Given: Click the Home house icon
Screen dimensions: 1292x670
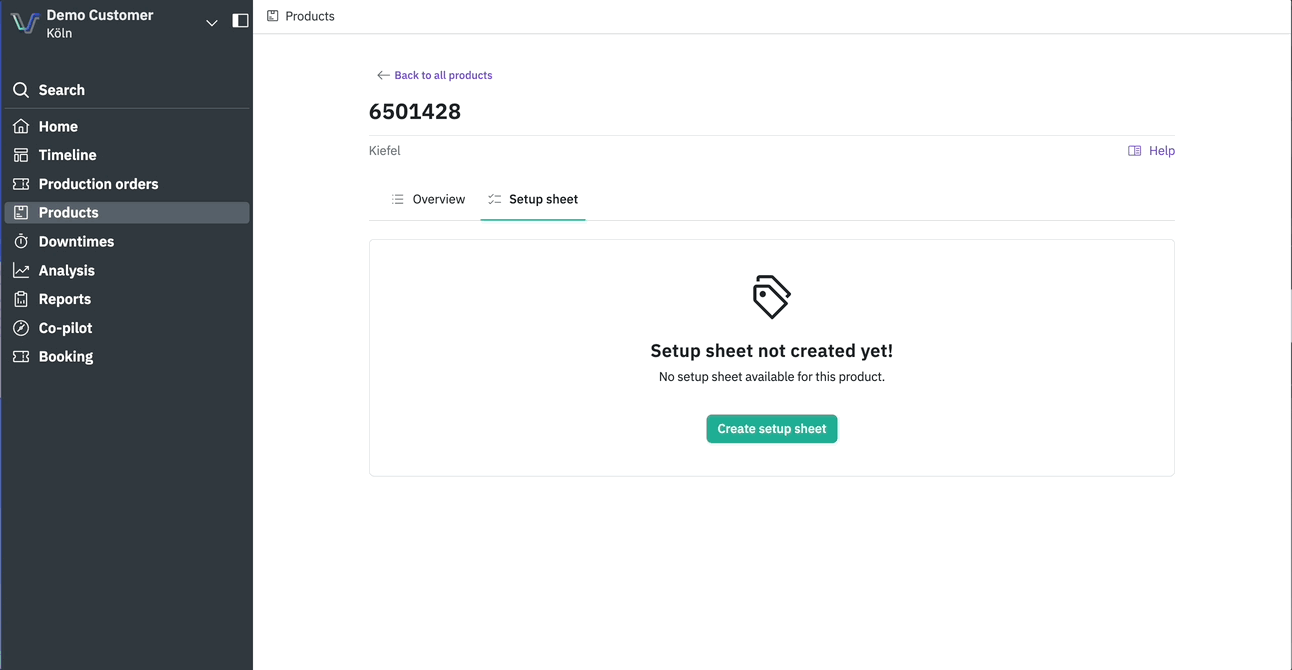Looking at the screenshot, I should coord(21,127).
